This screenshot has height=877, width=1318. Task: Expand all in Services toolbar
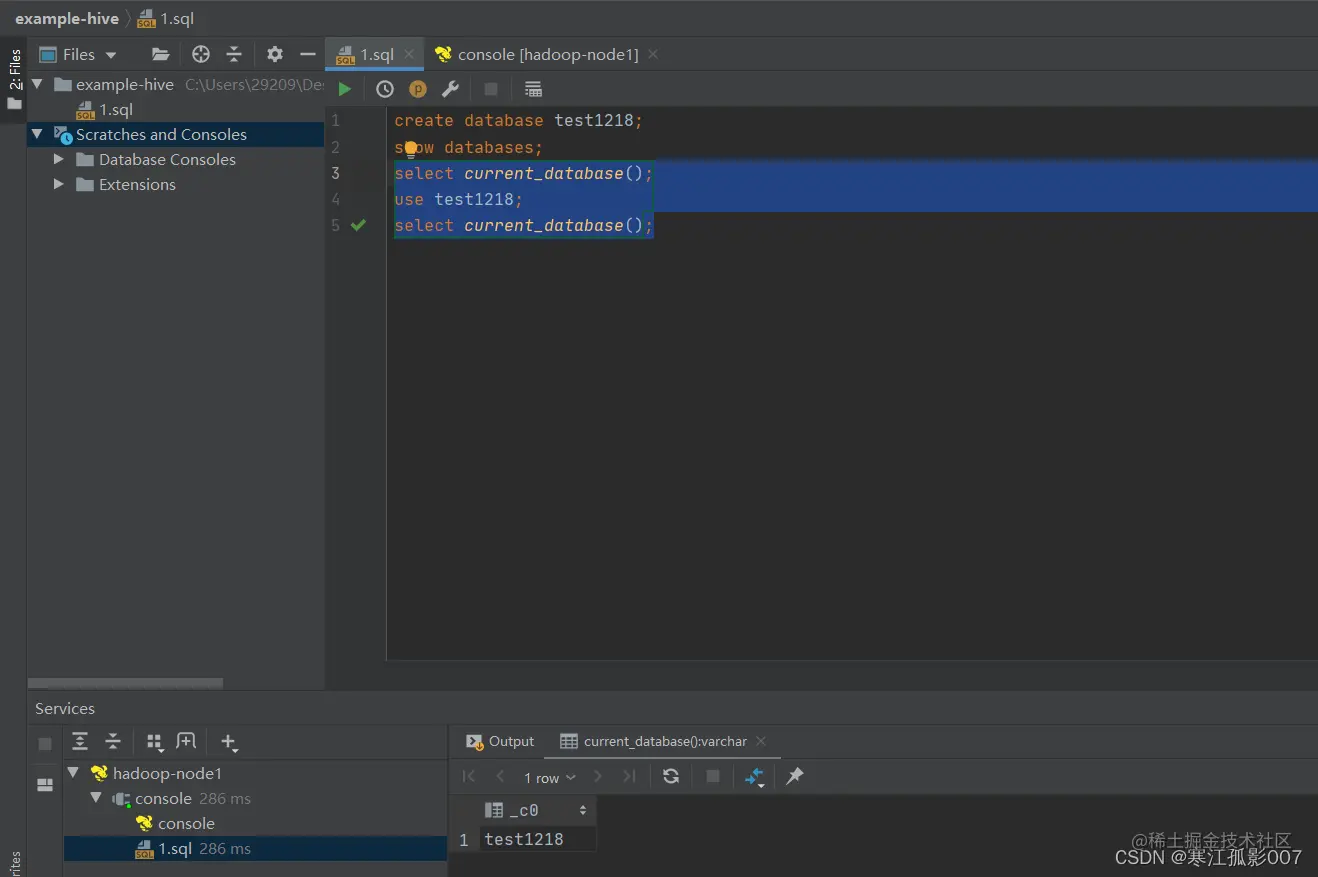[x=80, y=742]
